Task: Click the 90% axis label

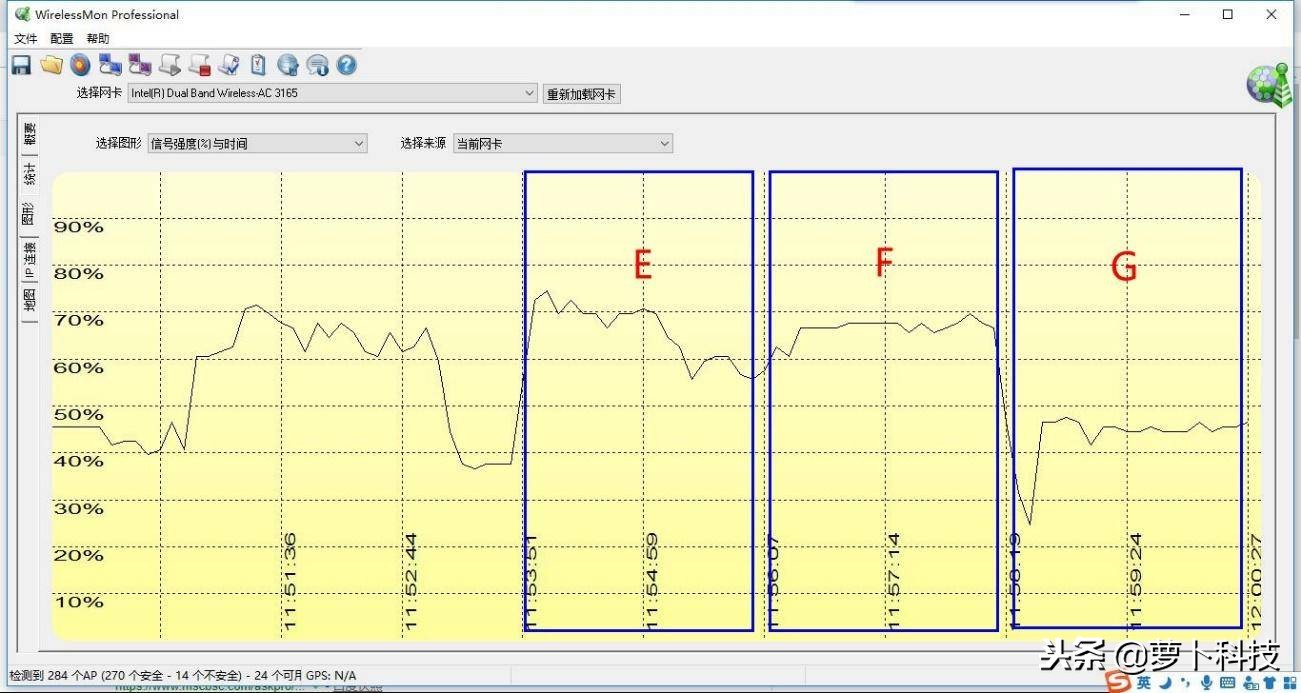Action: [78, 227]
